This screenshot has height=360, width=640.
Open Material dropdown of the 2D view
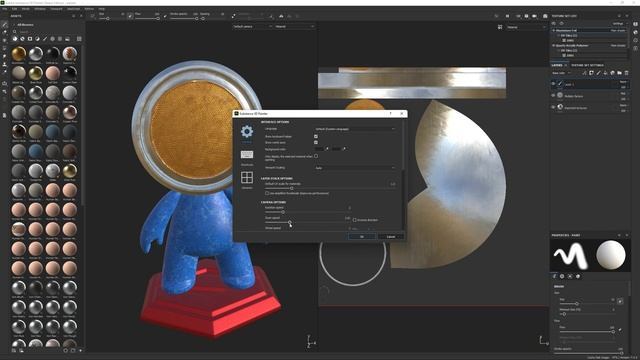coord(526,27)
